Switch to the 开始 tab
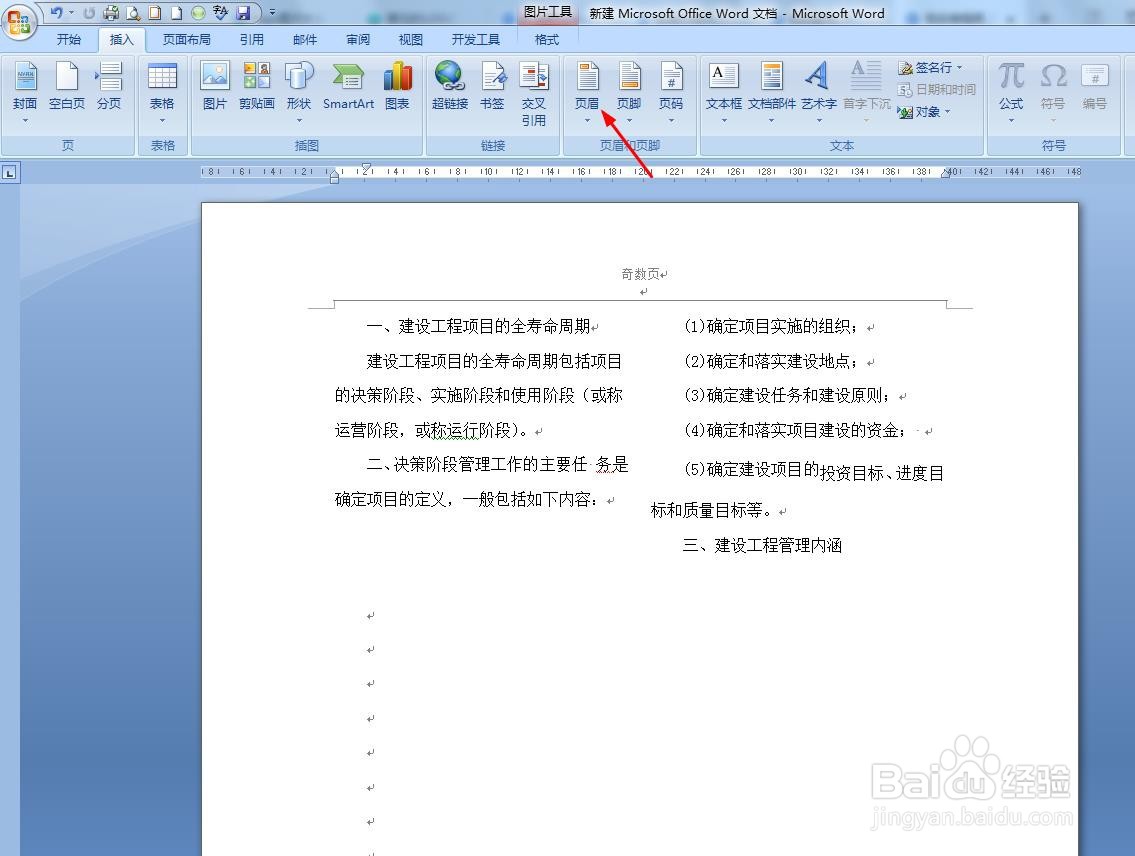 click(69, 40)
